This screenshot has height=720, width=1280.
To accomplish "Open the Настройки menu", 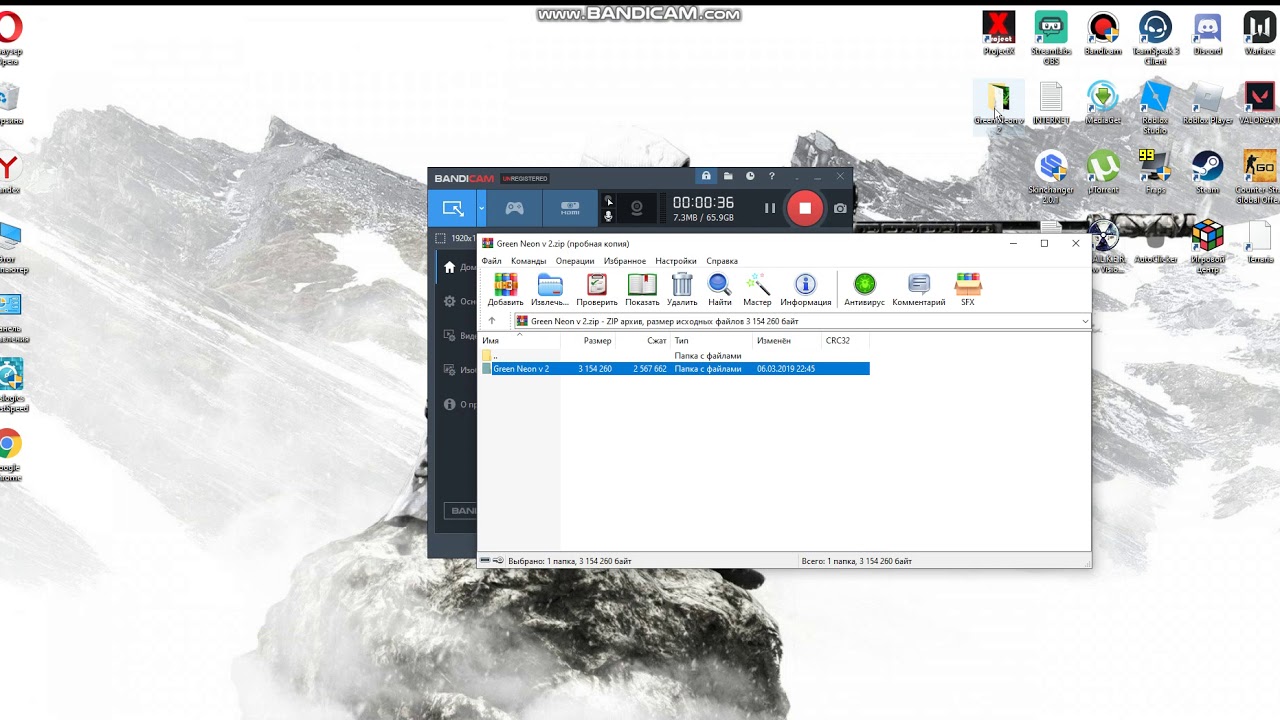I will click(x=676, y=261).
